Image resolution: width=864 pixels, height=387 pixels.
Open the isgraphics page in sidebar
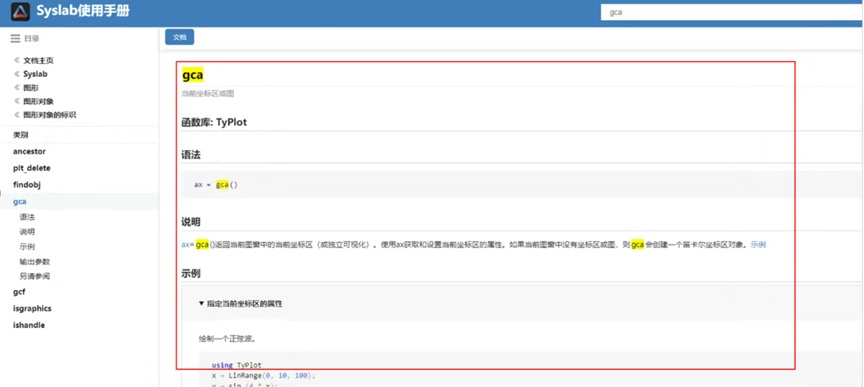32,308
